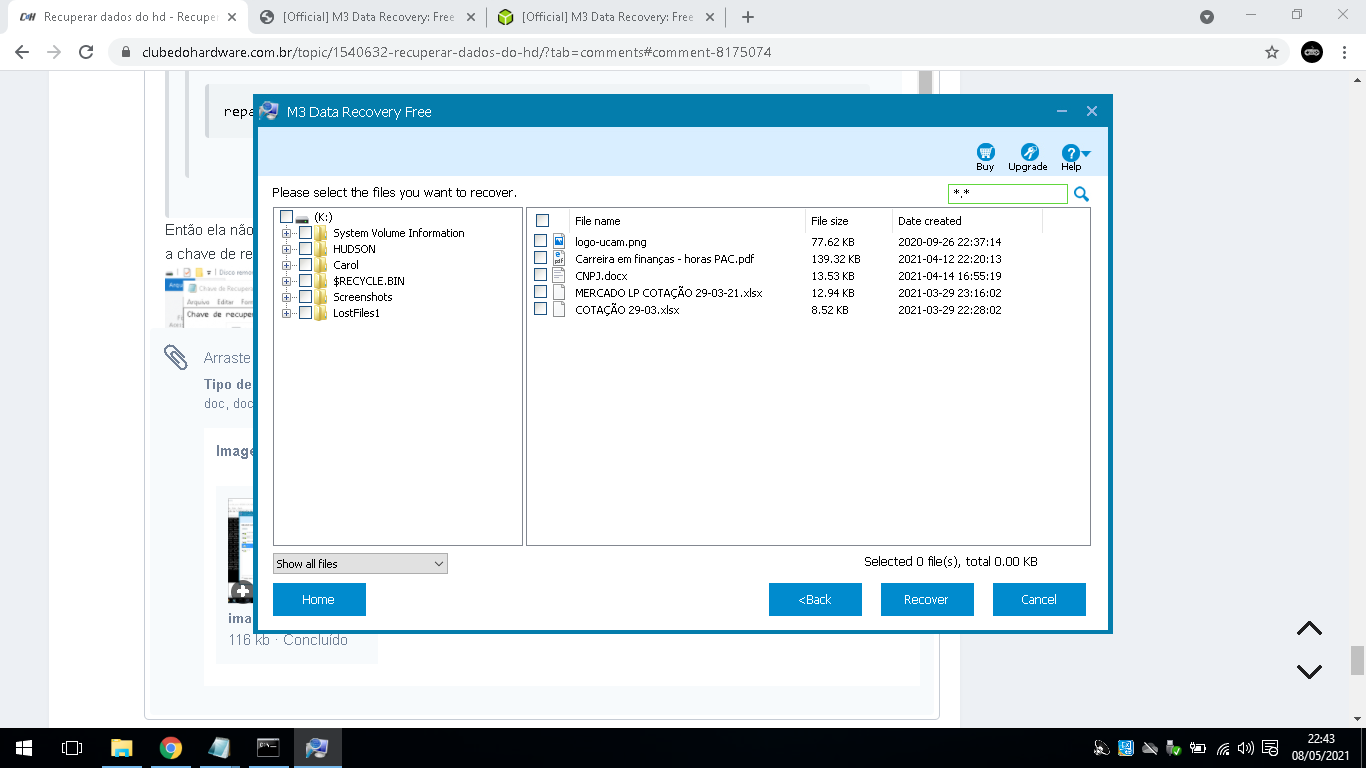Expand the $RECYCLE.BIN folder node

coord(287,281)
